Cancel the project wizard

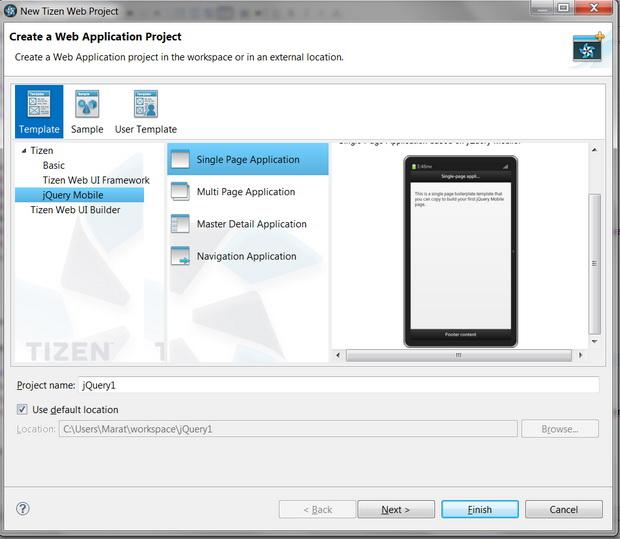[563, 509]
